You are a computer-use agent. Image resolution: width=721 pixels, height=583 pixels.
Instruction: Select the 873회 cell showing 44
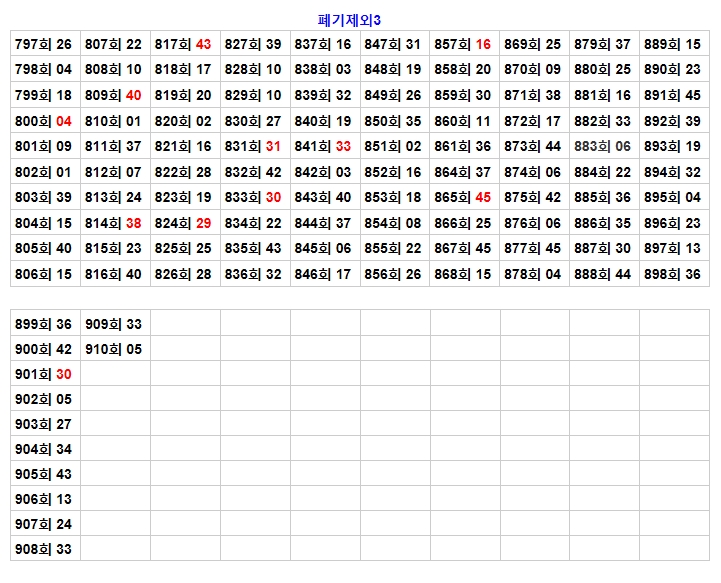533,146
